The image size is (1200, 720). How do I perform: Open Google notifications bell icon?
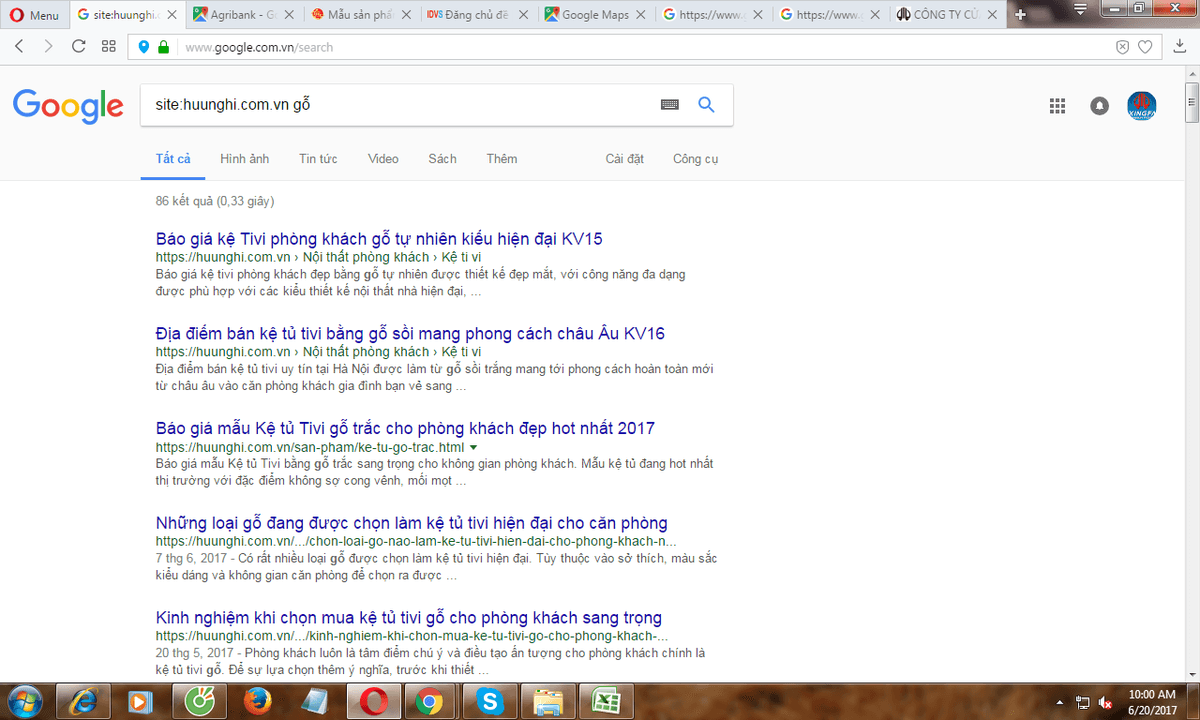[x=1100, y=106]
